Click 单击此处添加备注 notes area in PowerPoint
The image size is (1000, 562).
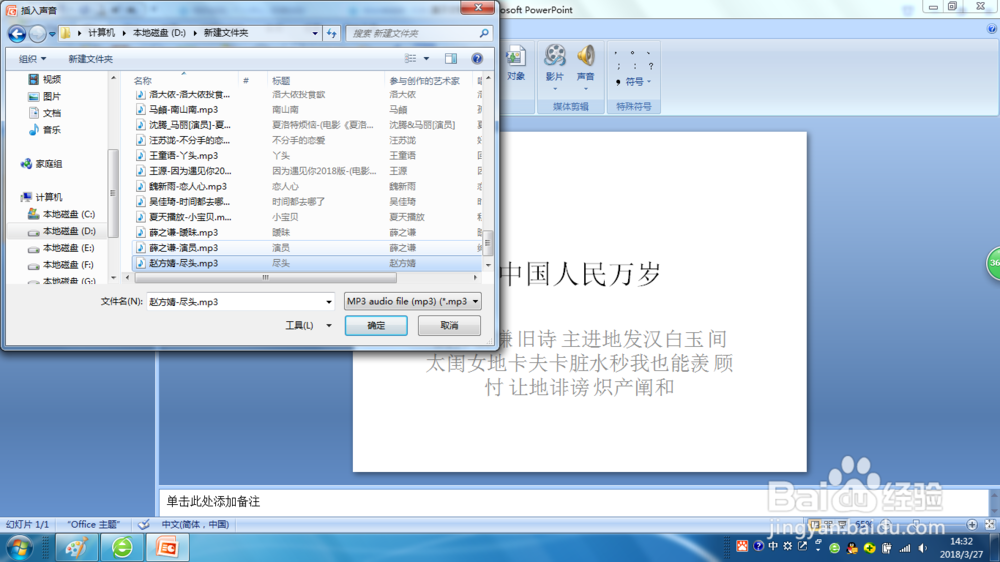(573, 502)
